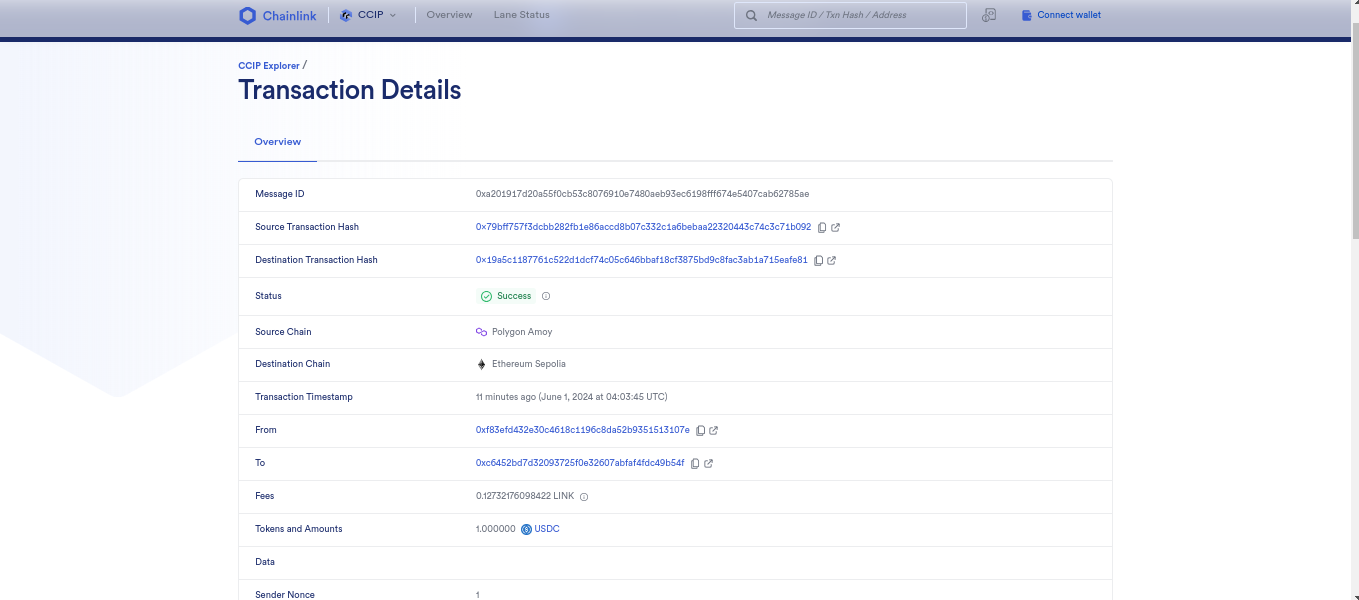Select the Overview tab under Transaction Details
1359x600 pixels.
pos(277,142)
